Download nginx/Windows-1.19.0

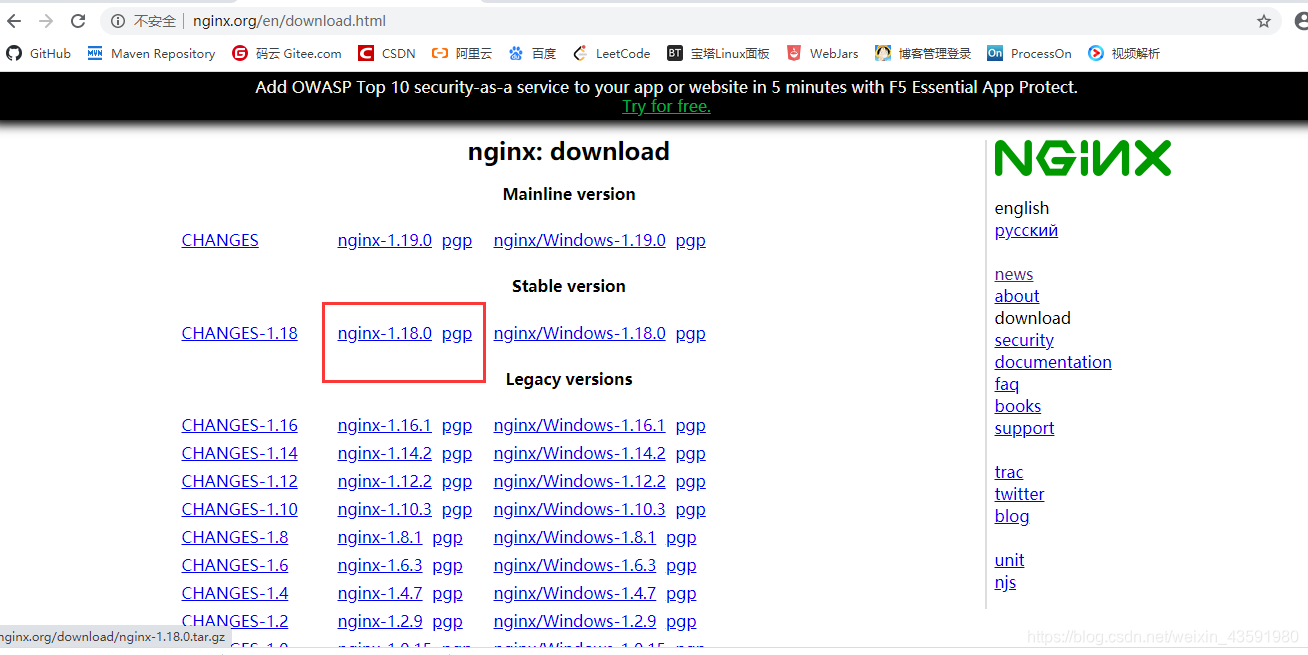580,240
